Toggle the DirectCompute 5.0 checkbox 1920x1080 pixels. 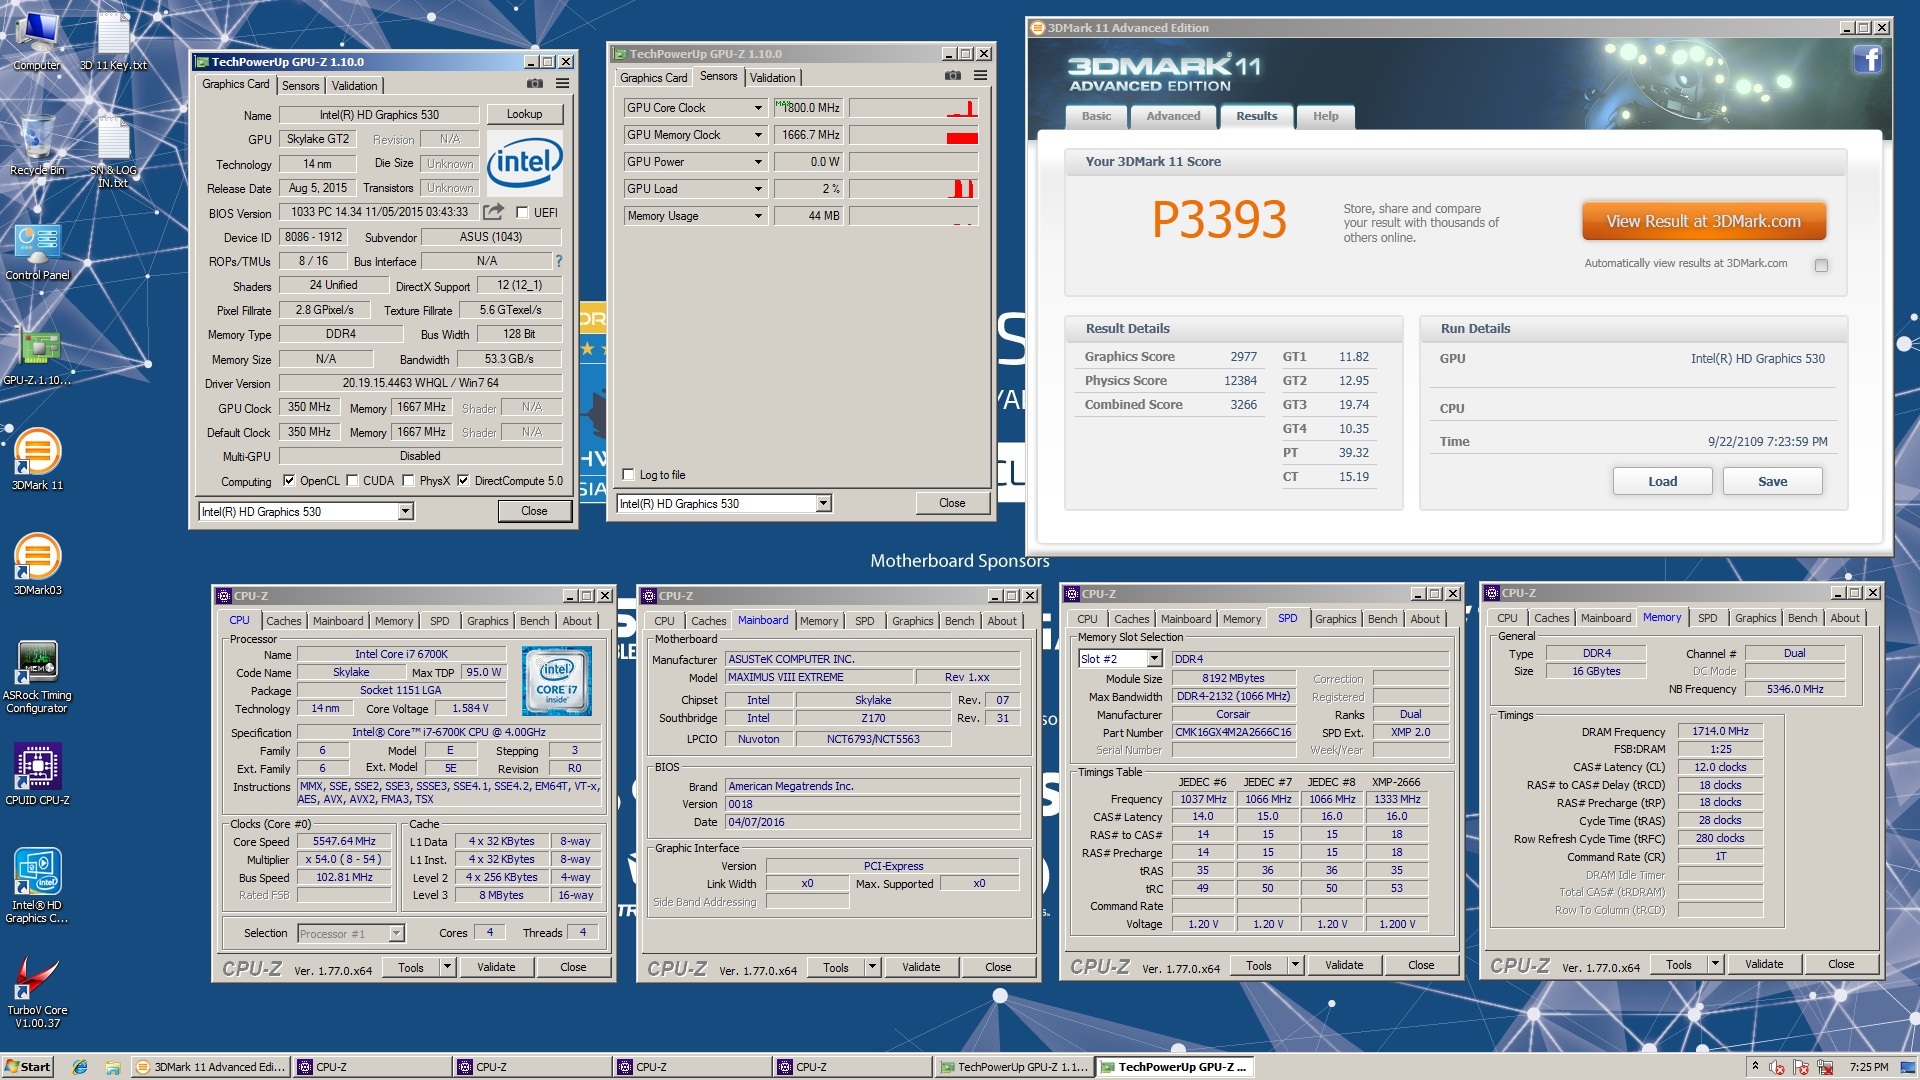point(463,481)
